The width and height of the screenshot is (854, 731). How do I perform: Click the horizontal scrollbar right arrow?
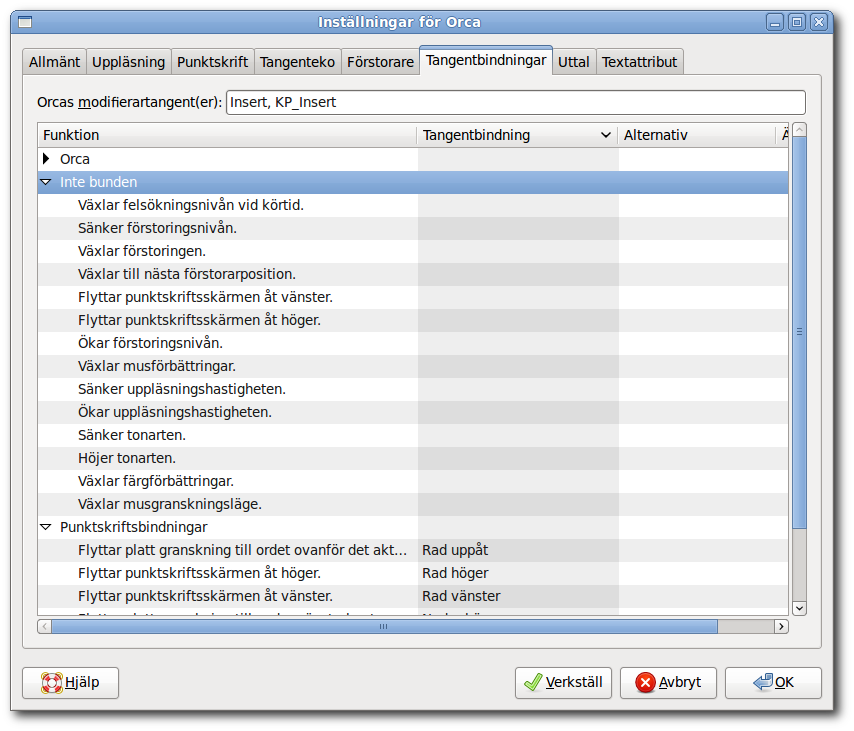[782, 626]
